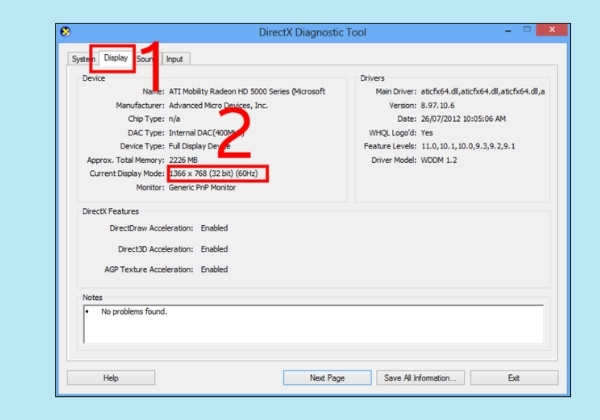Click the 'ATI Mobility Radeon HD 5000 Series' name
The width and height of the screenshot is (600, 420).
(x=247, y=91)
